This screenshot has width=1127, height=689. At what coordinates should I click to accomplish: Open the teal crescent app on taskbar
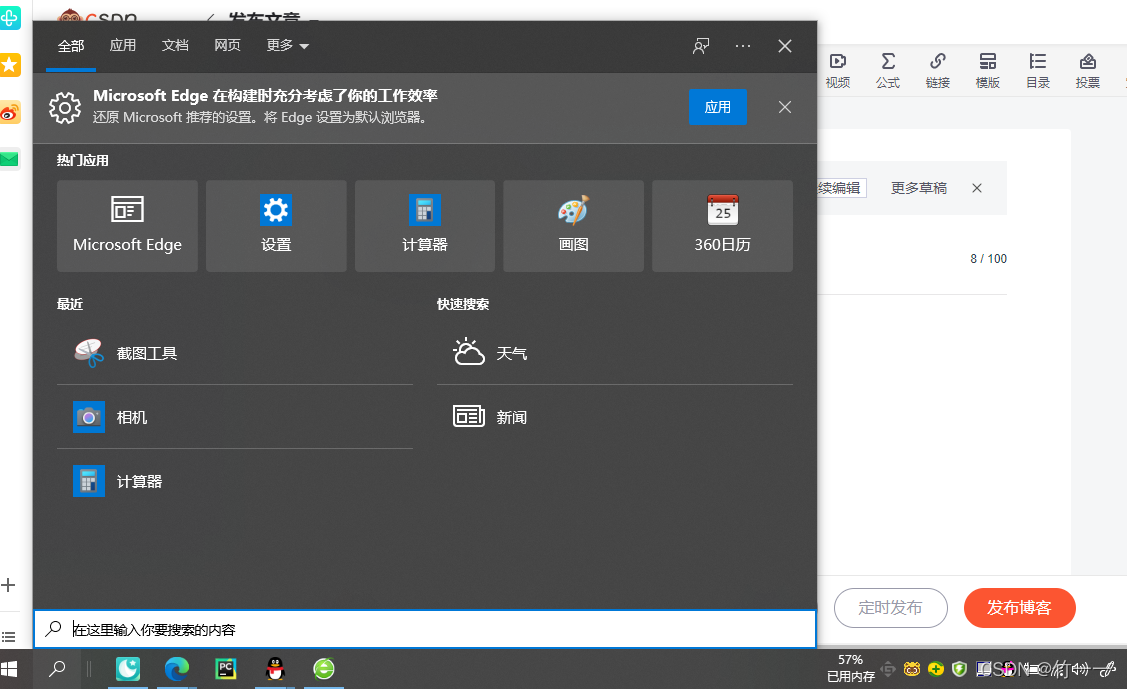coord(128,670)
